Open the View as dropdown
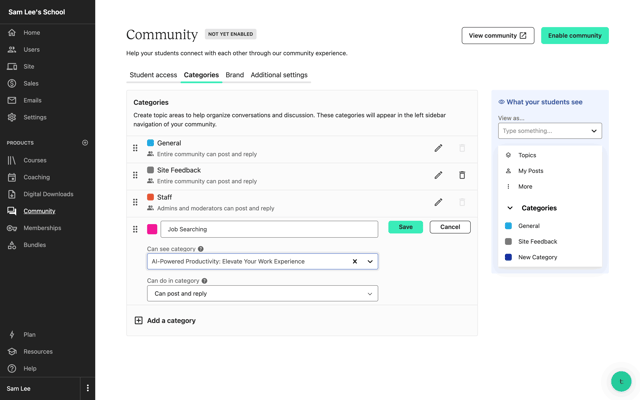Image resolution: width=640 pixels, height=400 pixels. tap(550, 131)
